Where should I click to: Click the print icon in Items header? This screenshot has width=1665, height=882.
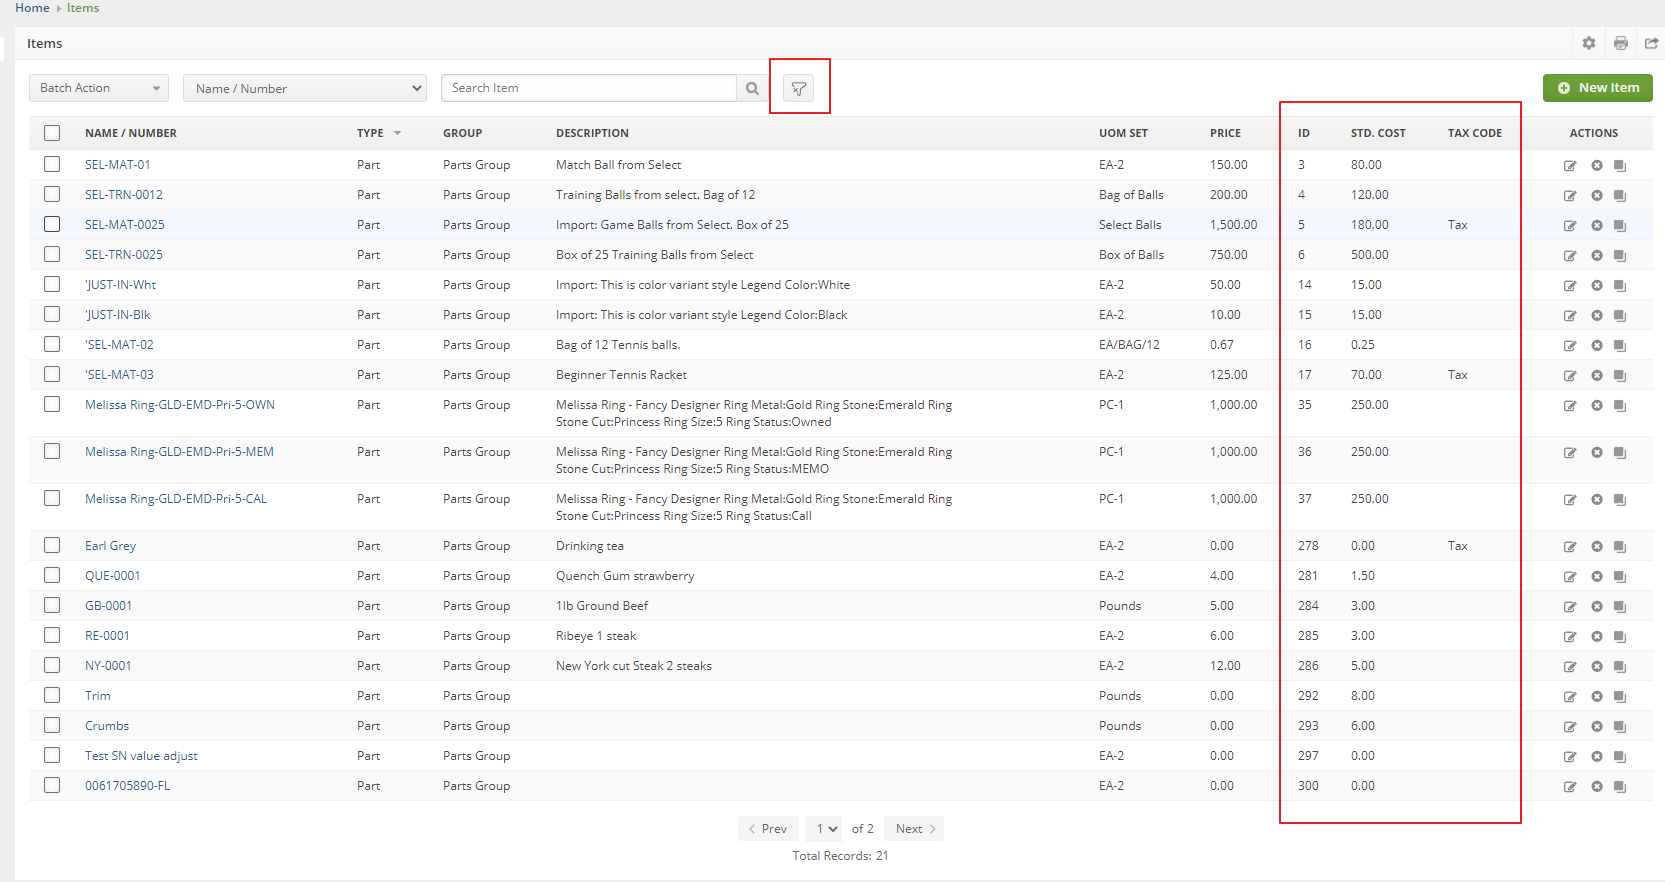click(x=1621, y=43)
